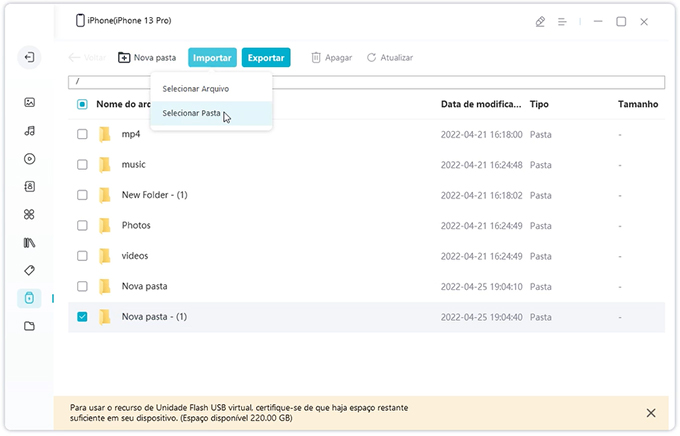Open the Videos section in sidebar
The height and width of the screenshot is (436, 680).
tap(30, 158)
